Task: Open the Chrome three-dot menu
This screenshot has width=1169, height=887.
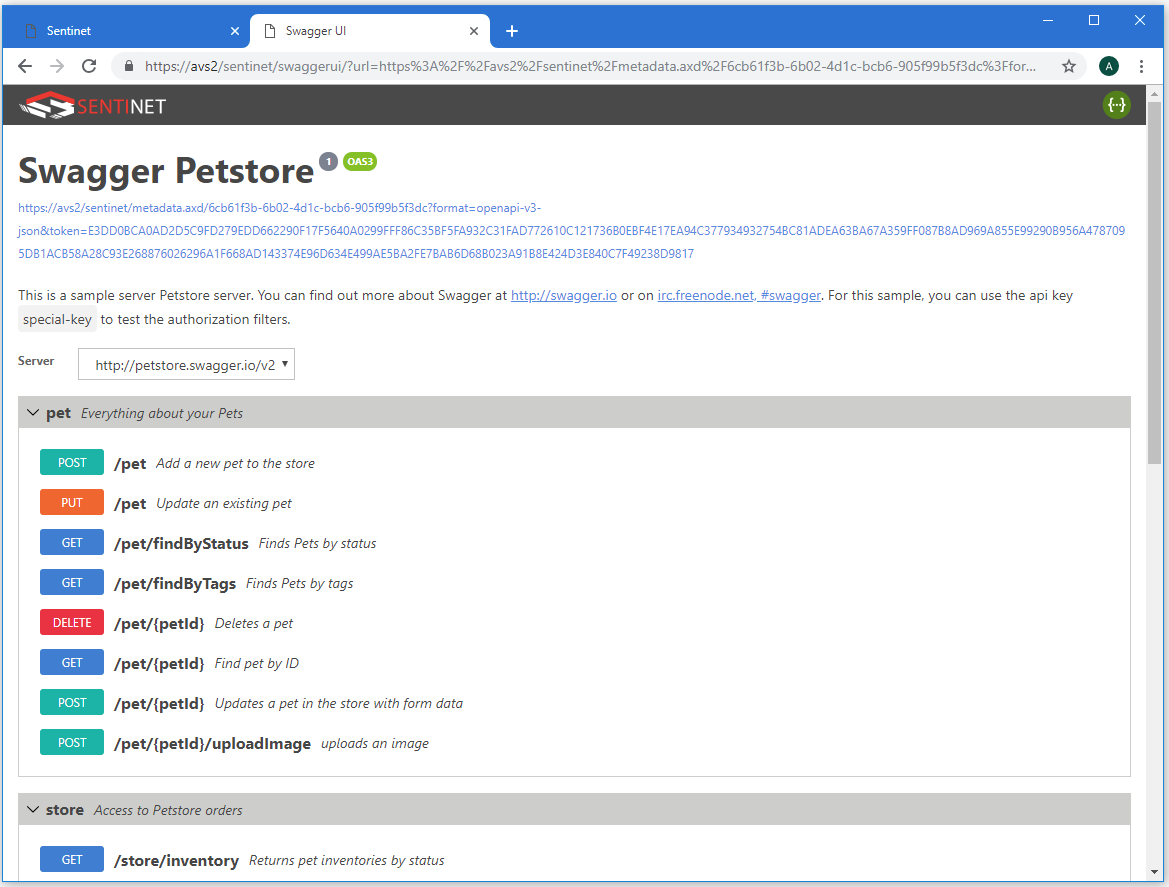Action: [x=1141, y=66]
